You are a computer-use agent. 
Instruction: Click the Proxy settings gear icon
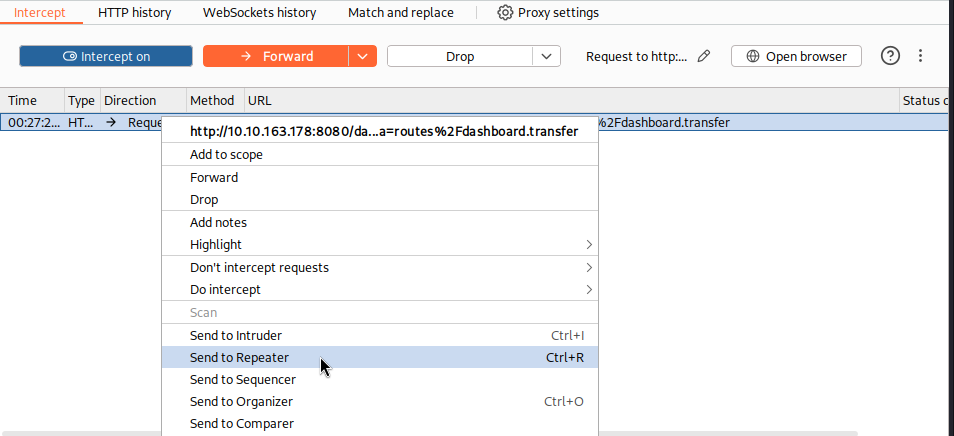point(505,12)
